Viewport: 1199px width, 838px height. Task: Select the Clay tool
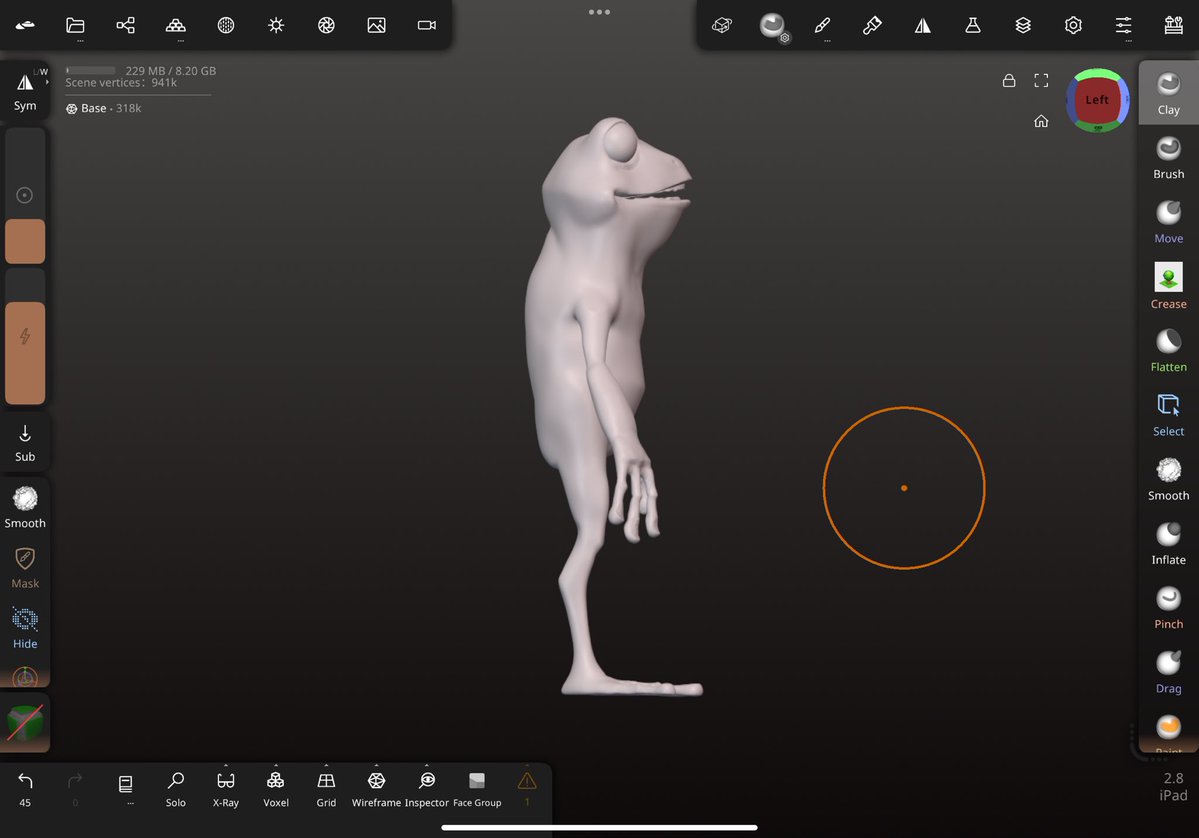(1168, 93)
